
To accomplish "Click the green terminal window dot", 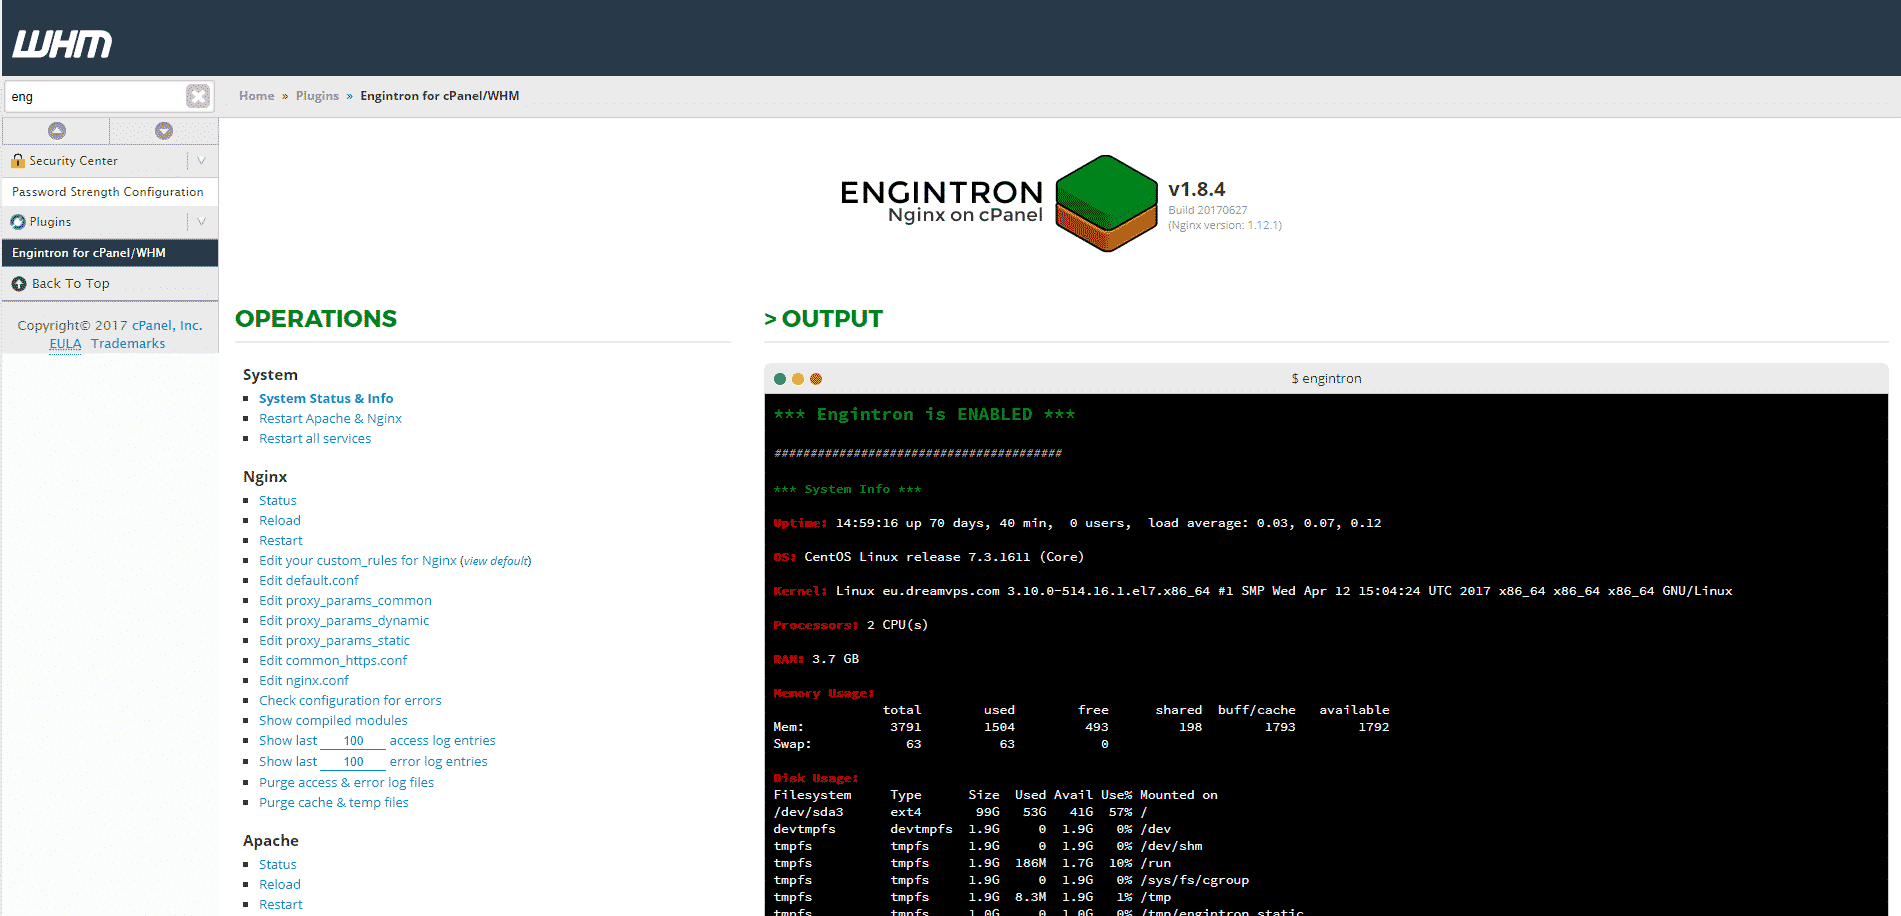I will click(x=780, y=379).
